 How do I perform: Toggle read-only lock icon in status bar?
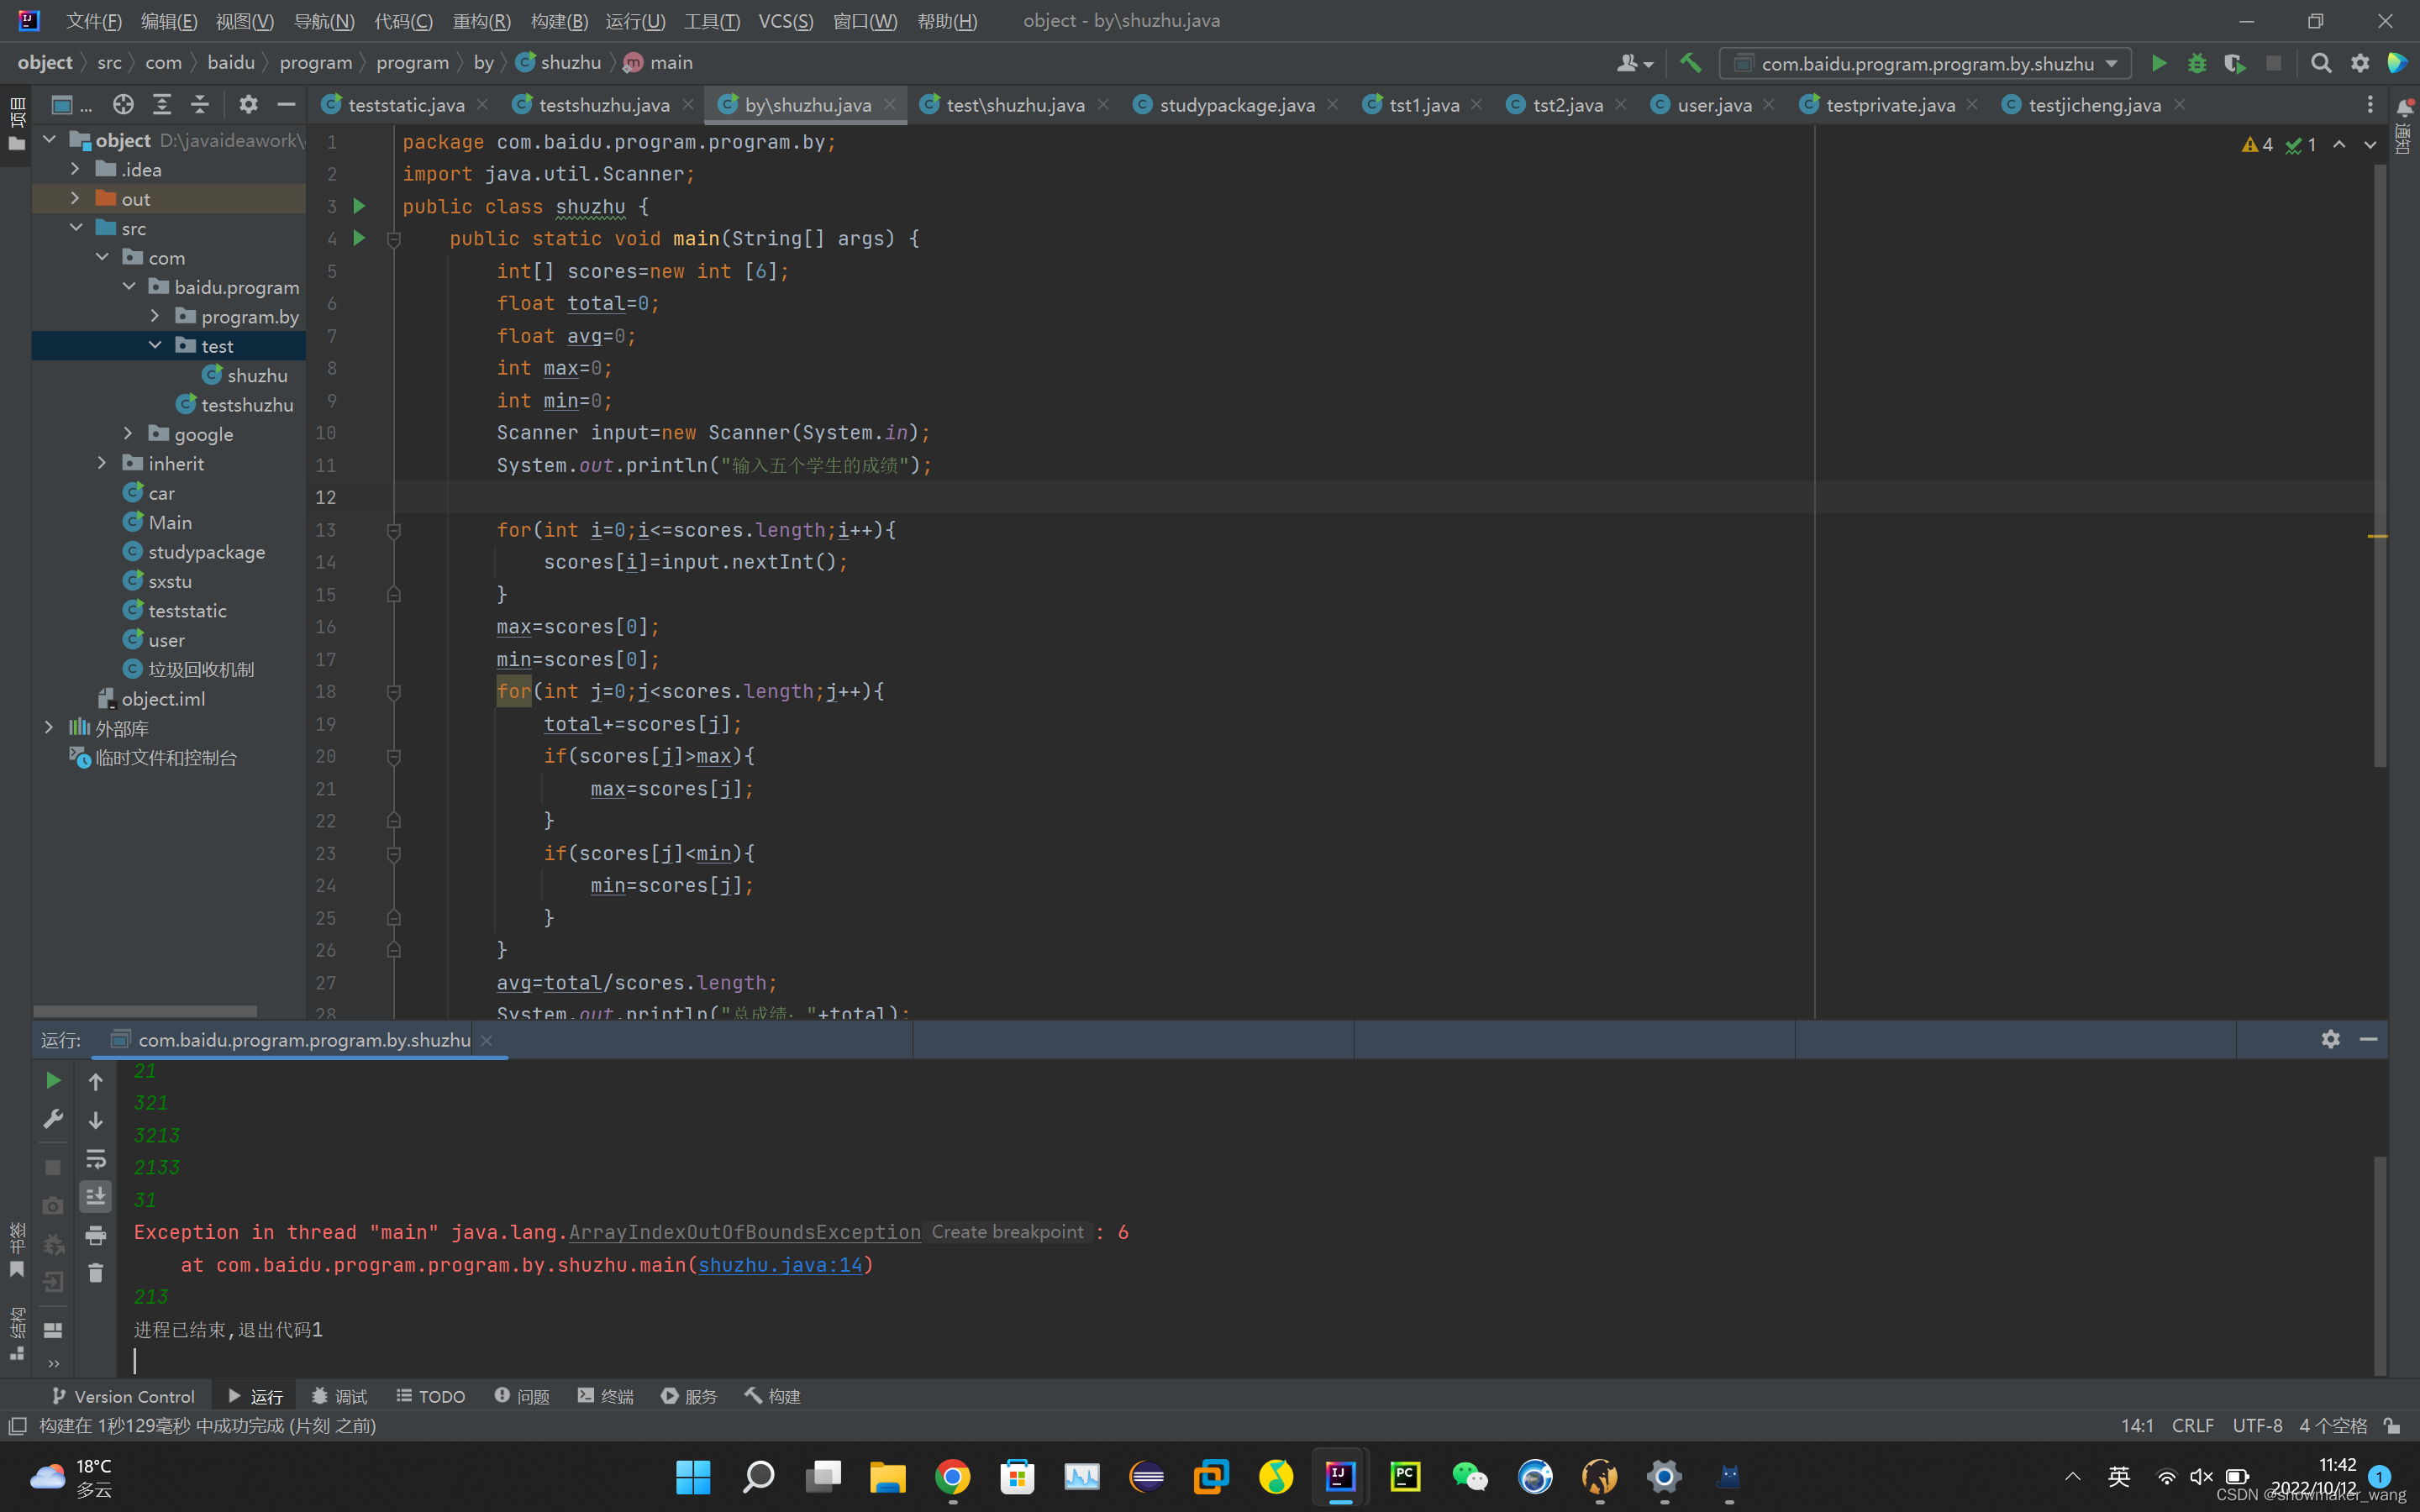point(2391,1425)
